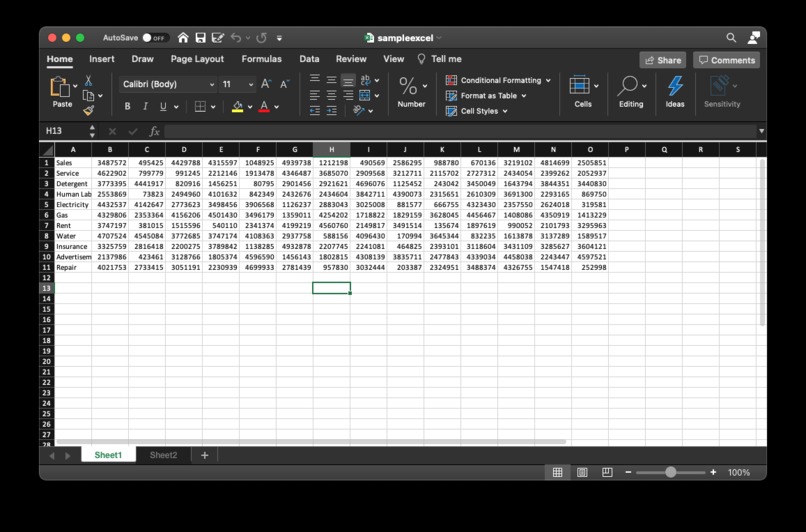Activate the Format Painter brush
The image size is (806, 532).
pyautogui.click(x=88, y=110)
